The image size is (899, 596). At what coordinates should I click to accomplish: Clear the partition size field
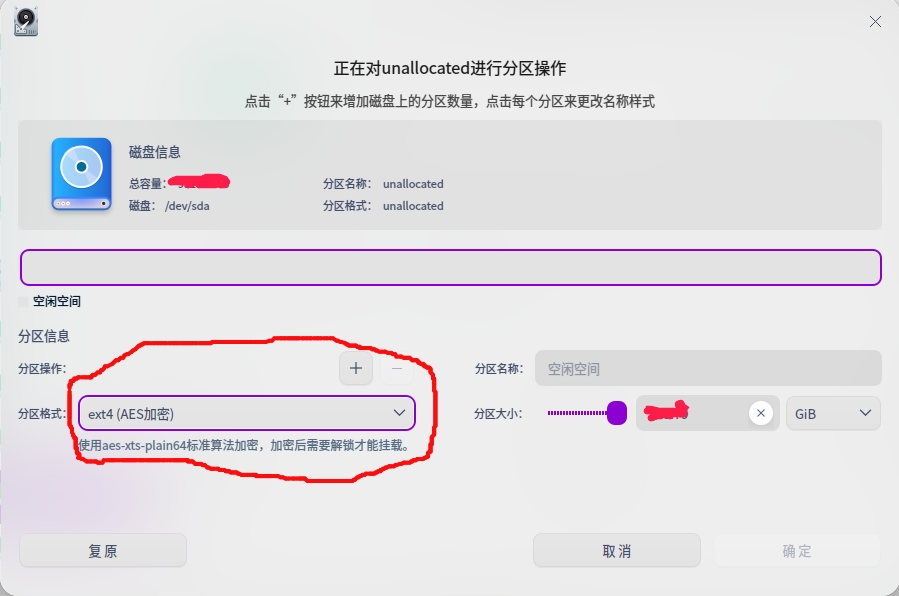click(761, 413)
